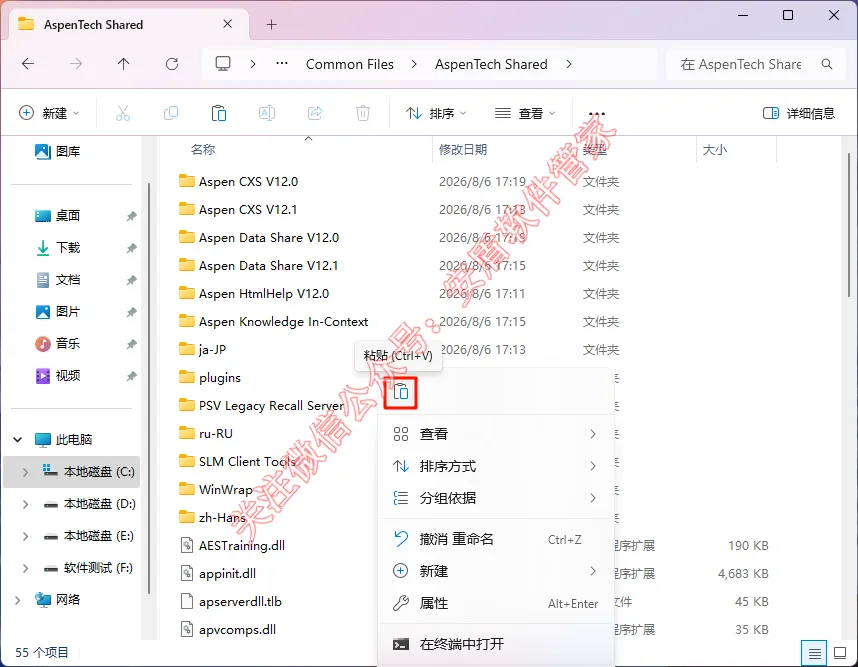This screenshot has width=858, height=667.
Task: Switch to large thumbnails view icon in status bar
Action: tap(840, 653)
